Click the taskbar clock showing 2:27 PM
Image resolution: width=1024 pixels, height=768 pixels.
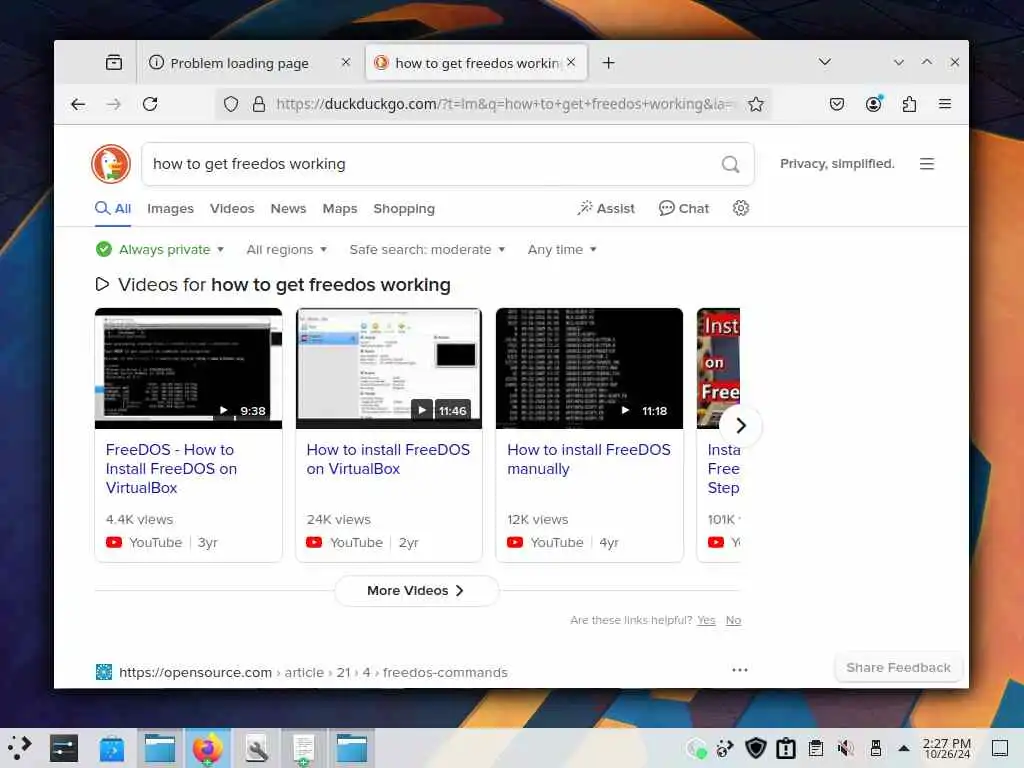(946, 748)
